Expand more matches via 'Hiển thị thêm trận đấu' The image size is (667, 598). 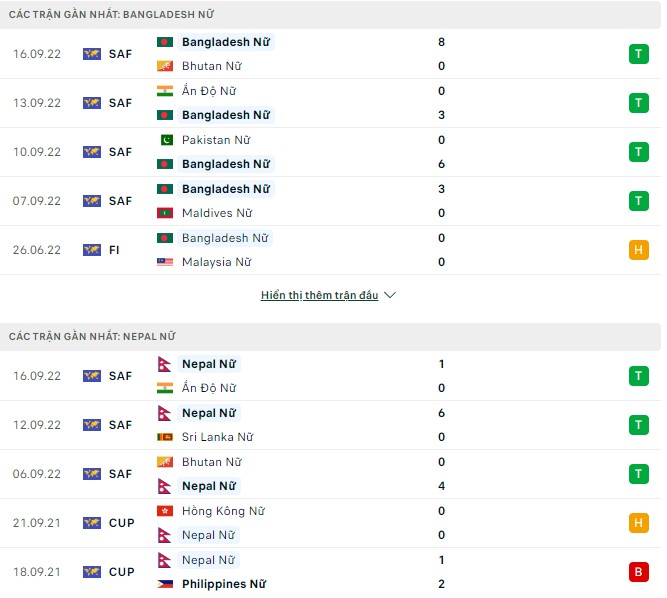click(319, 296)
